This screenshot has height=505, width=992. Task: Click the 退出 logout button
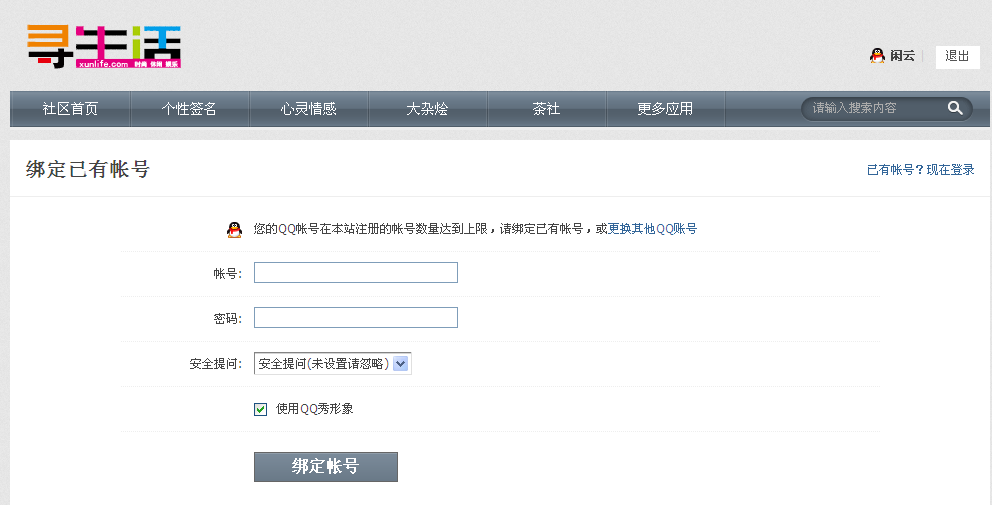pos(957,56)
